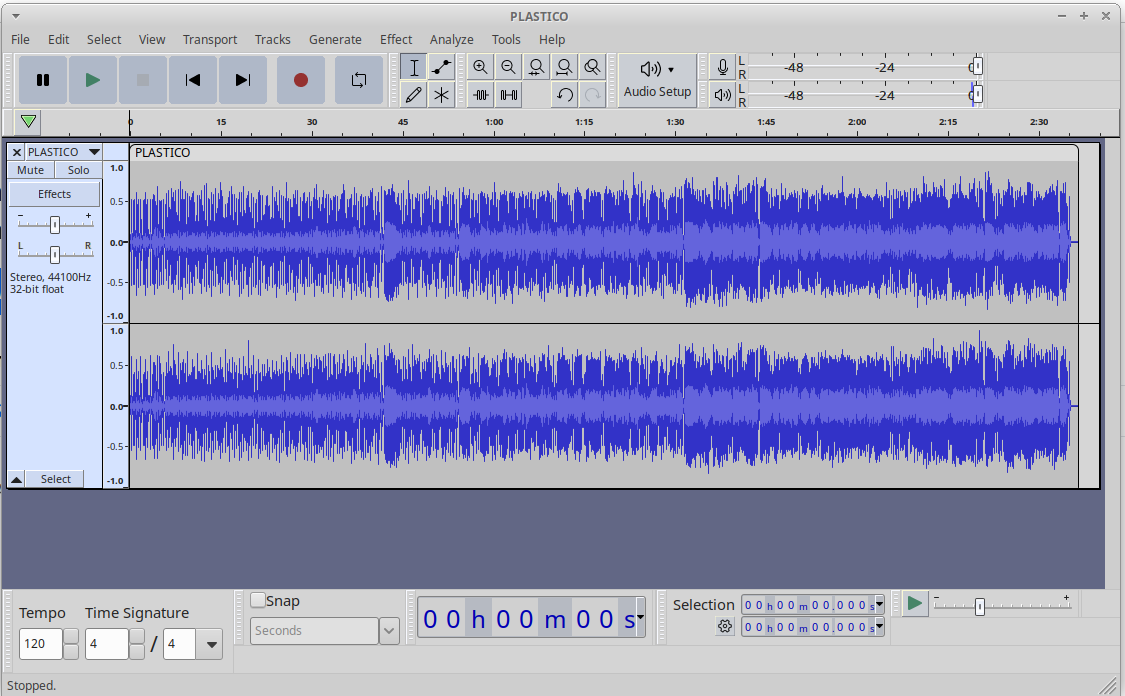Select the Draw pencil tool

point(413,95)
